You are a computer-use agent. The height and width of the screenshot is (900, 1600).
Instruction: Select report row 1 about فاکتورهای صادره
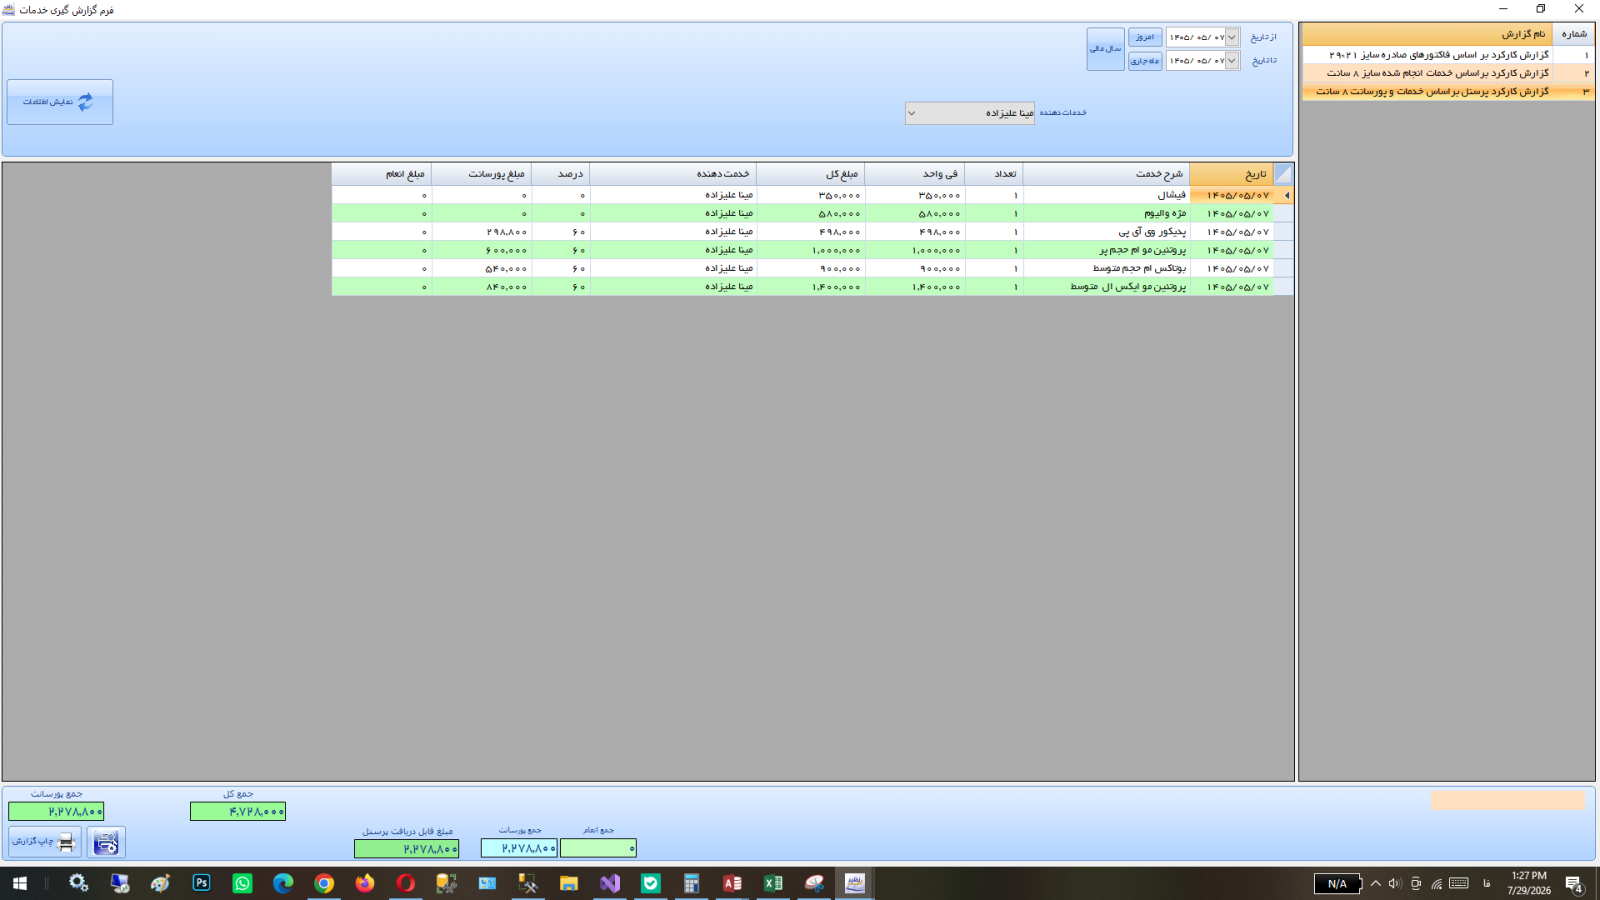tap(1448, 55)
